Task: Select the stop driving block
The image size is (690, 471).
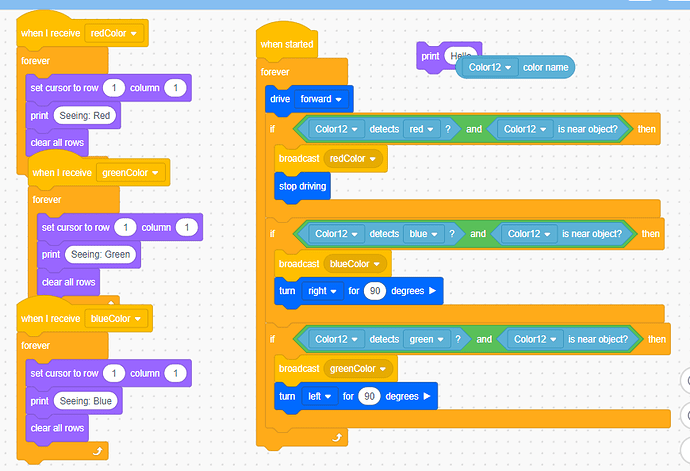Action: (x=302, y=187)
